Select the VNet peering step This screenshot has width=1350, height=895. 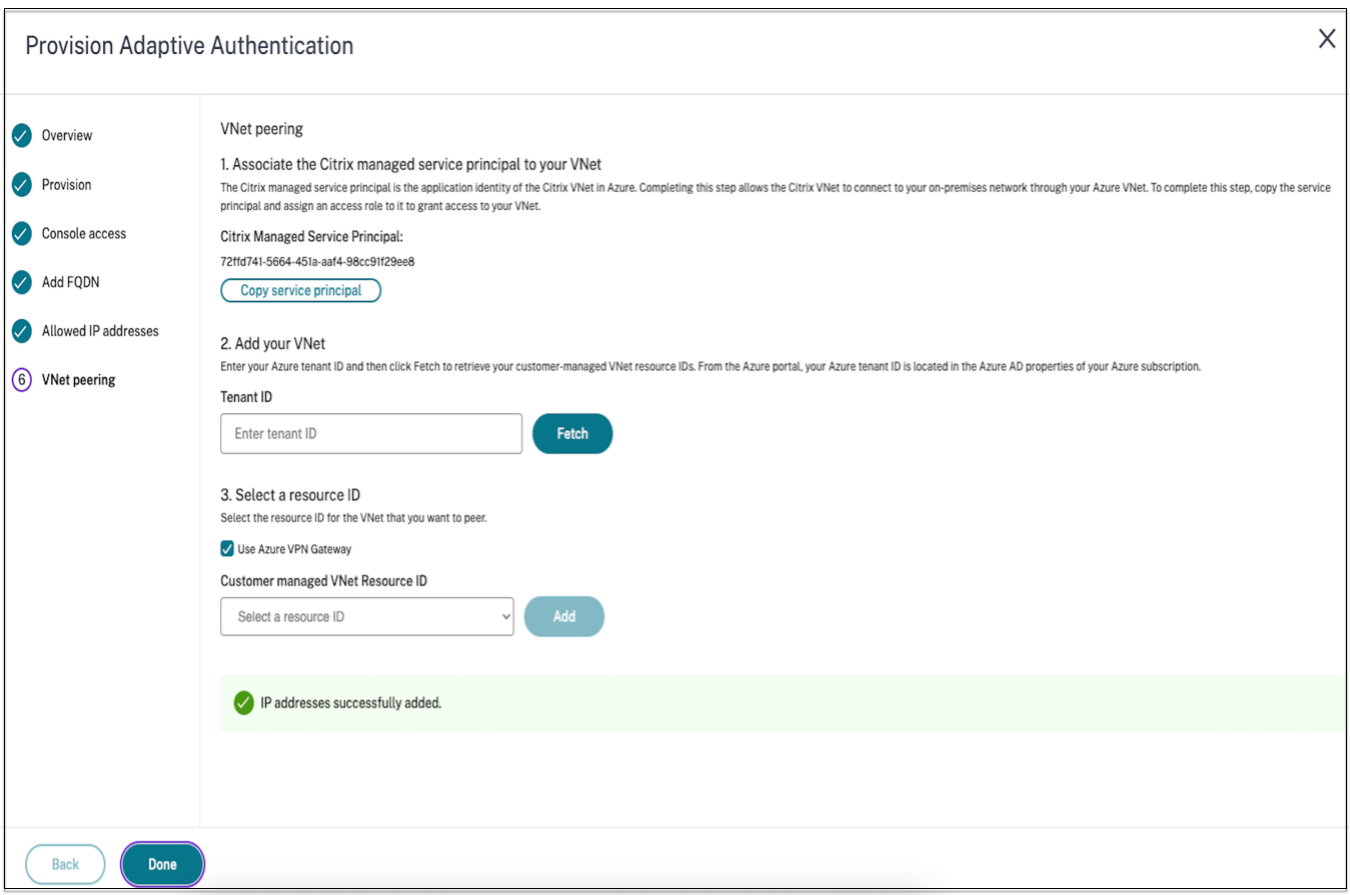point(78,380)
